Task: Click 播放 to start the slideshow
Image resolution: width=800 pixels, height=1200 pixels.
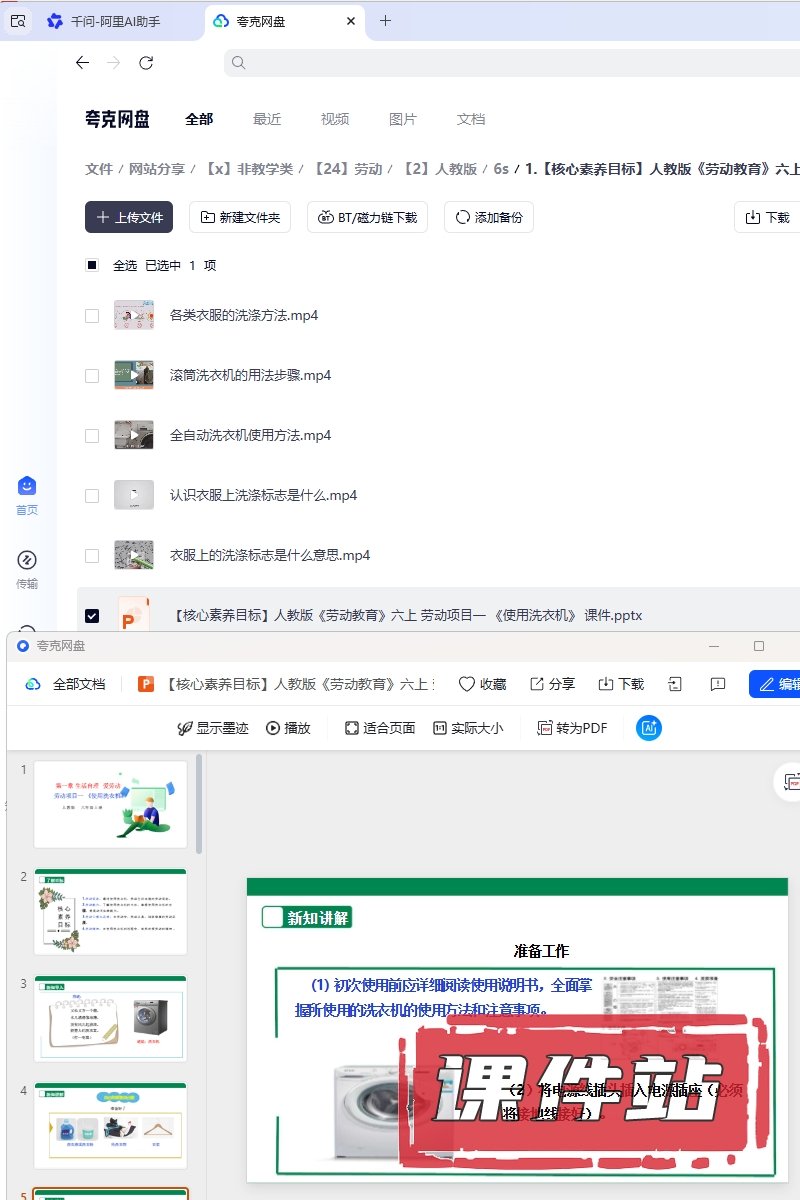Action: 288,728
